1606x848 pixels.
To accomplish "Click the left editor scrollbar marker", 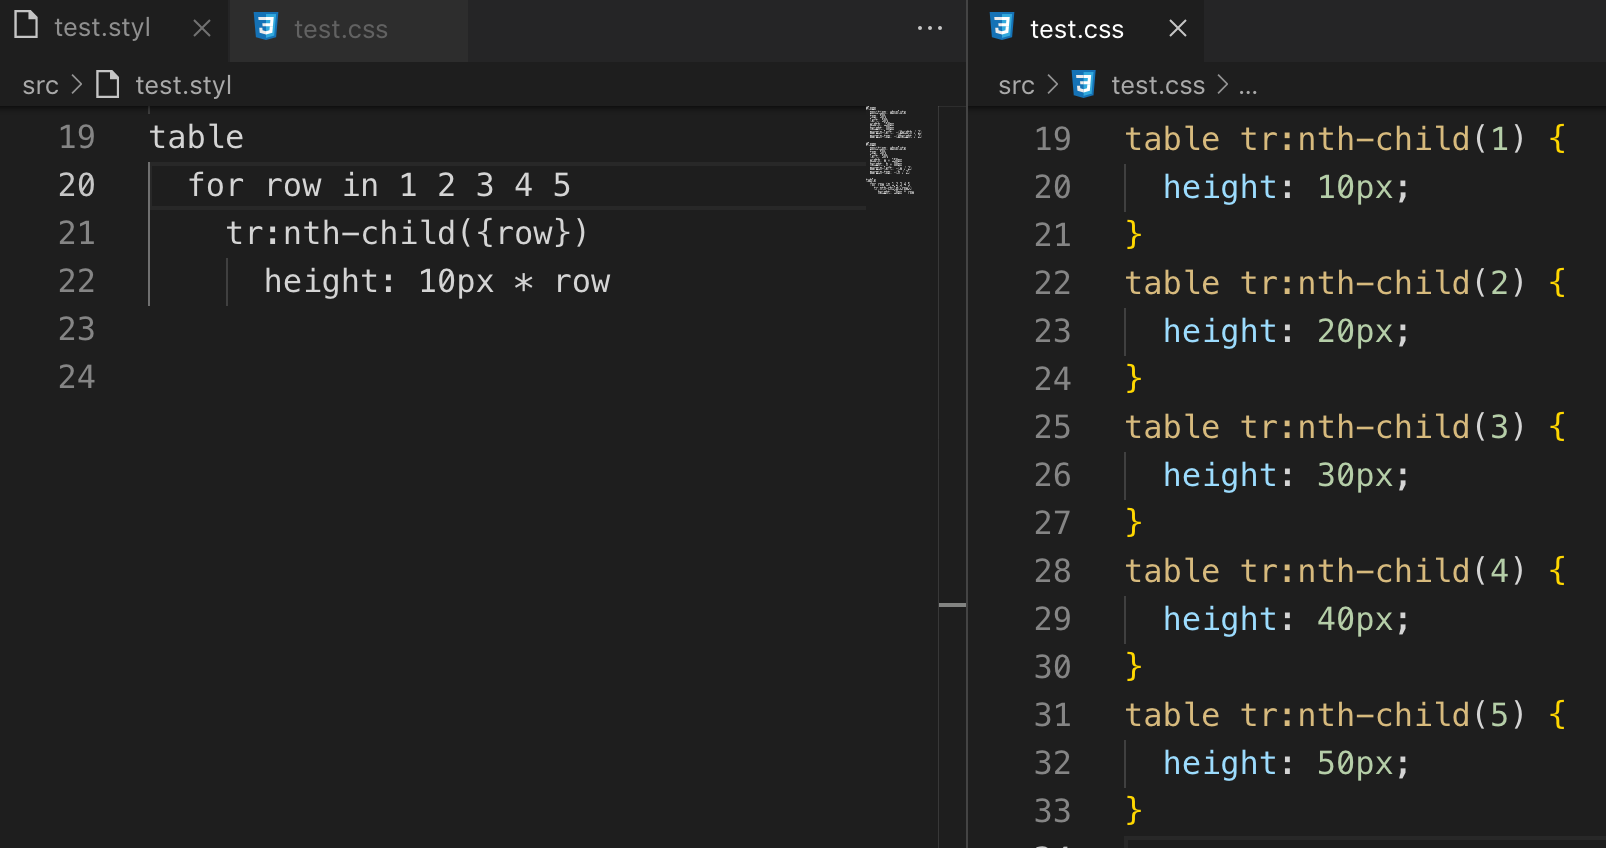I will (x=952, y=605).
